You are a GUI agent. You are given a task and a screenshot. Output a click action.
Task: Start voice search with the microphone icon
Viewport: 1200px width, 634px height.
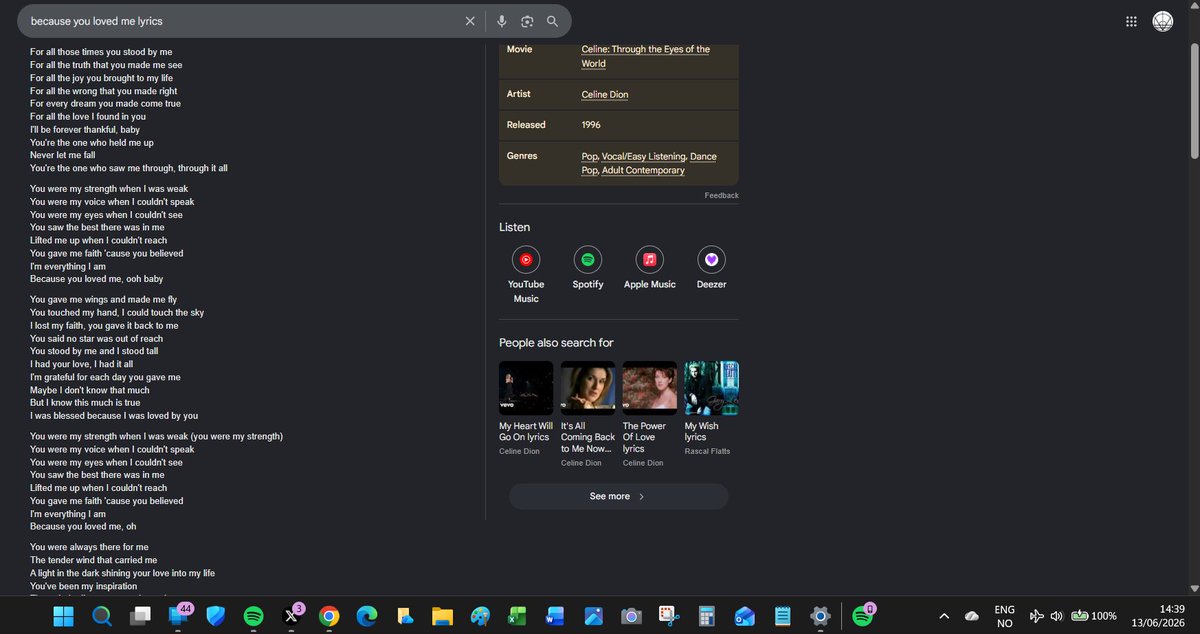[502, 21]
